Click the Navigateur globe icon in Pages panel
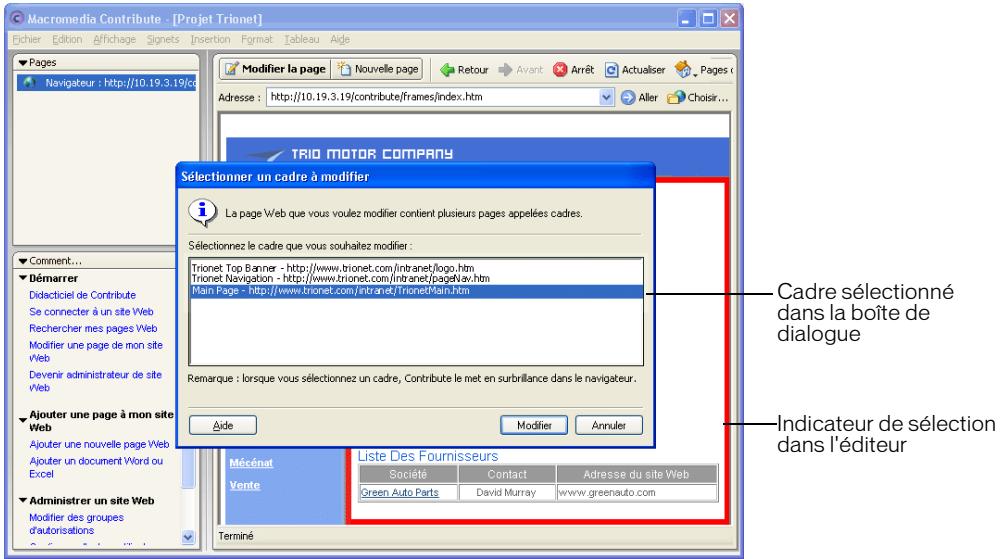Image resolution: width=1003 pixels, height=559 pixels. (x=29, y=83)
